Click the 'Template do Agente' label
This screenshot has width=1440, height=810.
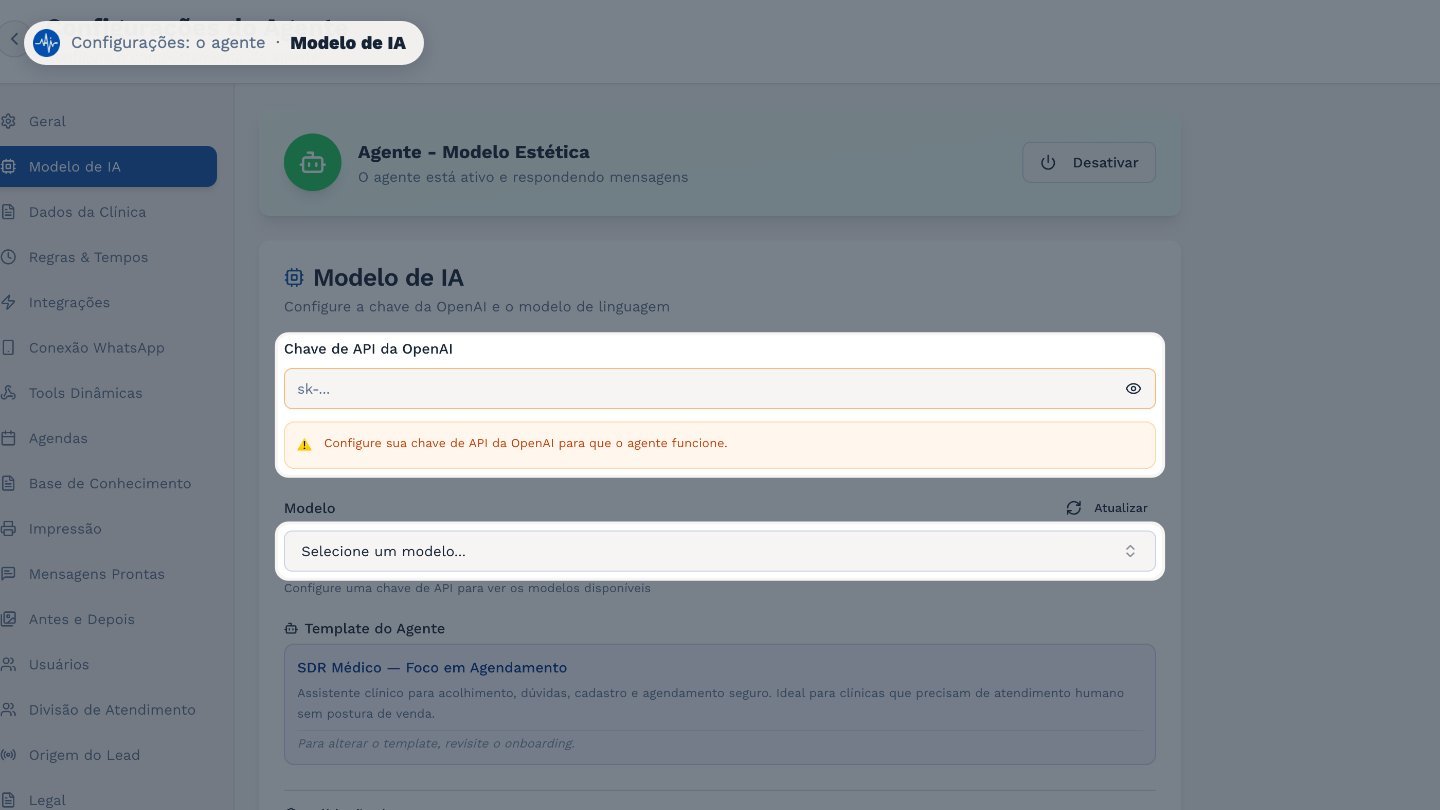[375, 629]
